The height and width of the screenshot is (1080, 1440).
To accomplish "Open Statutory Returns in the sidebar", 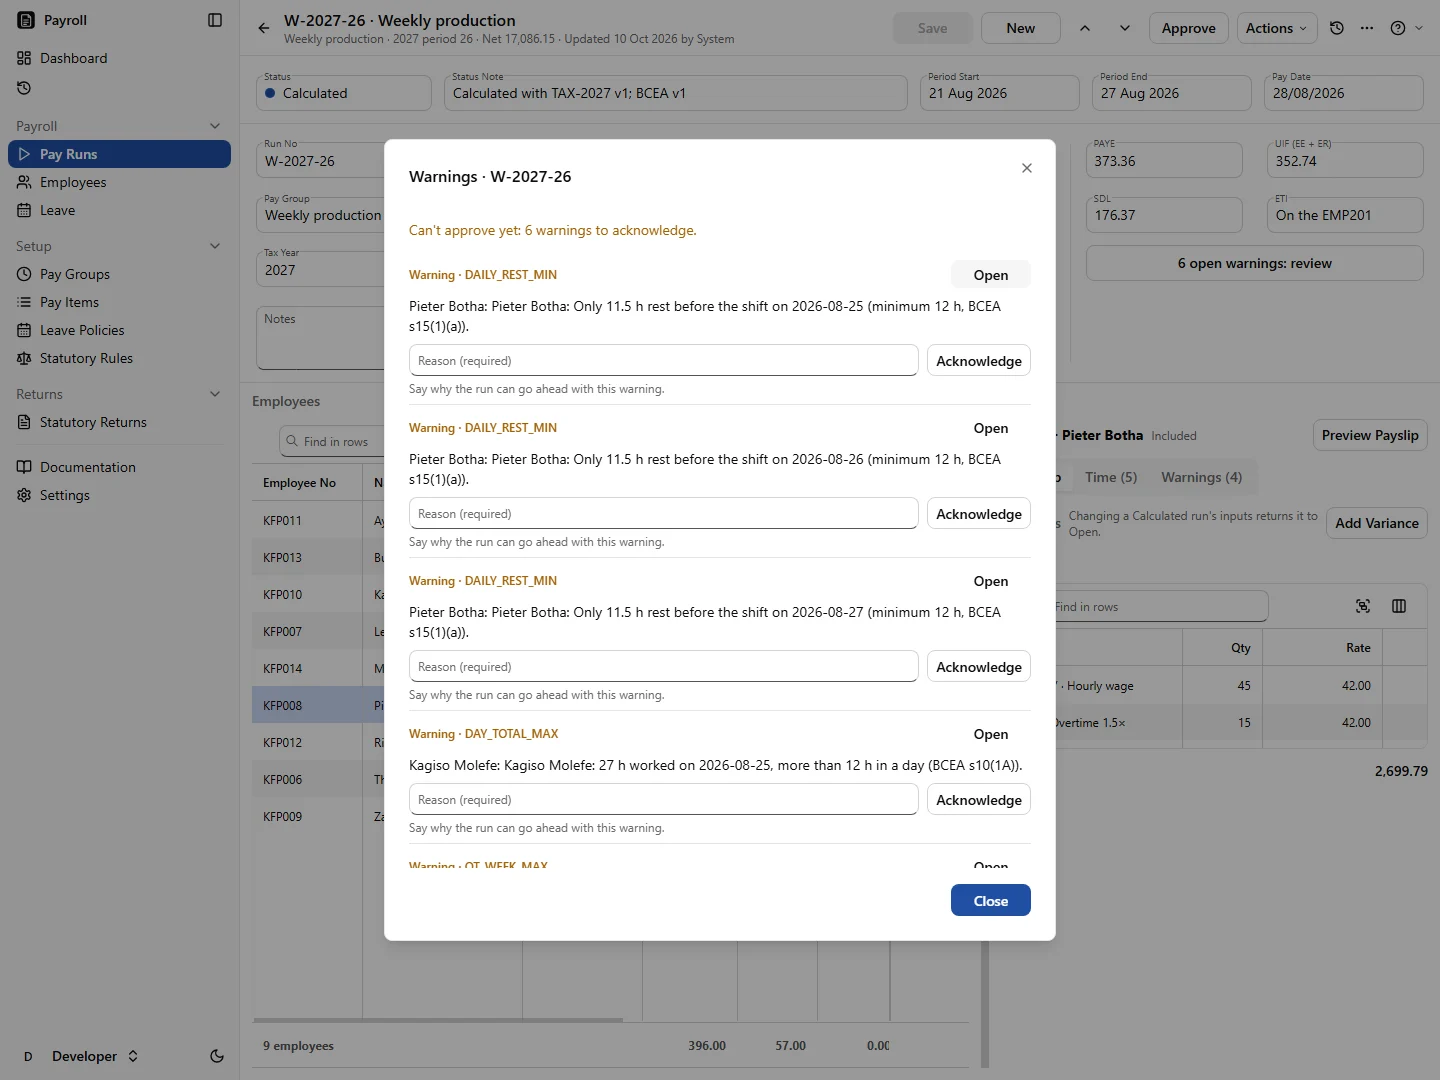I will pyautogui.click(x=119, y=422).
